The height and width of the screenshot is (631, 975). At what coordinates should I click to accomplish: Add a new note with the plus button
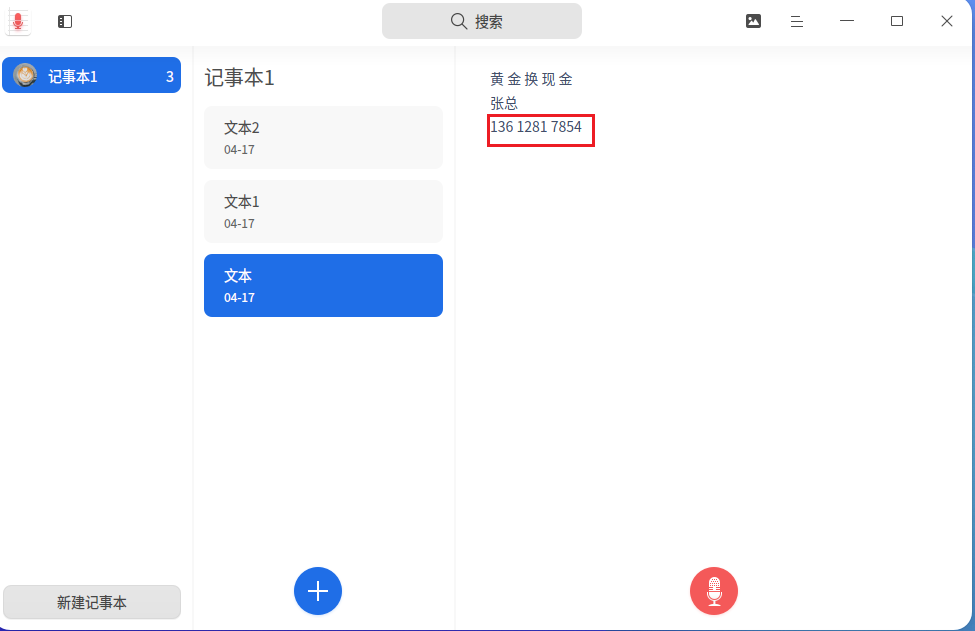pos(318,590)
